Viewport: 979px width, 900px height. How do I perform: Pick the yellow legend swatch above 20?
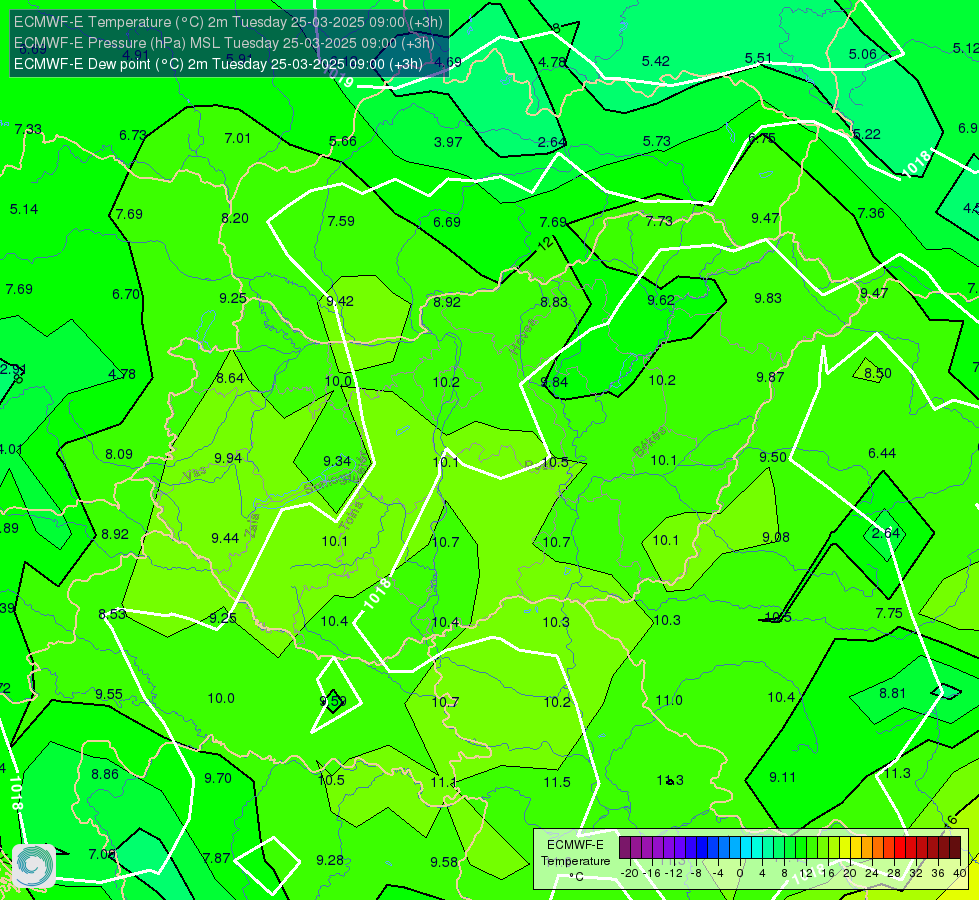point(845,848)
